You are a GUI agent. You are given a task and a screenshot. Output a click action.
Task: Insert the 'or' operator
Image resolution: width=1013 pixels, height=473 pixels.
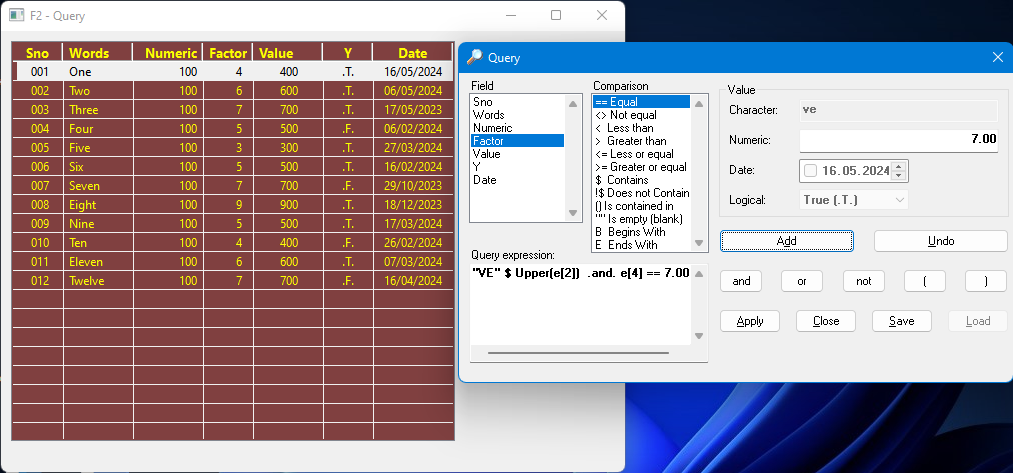coord(802,281)
